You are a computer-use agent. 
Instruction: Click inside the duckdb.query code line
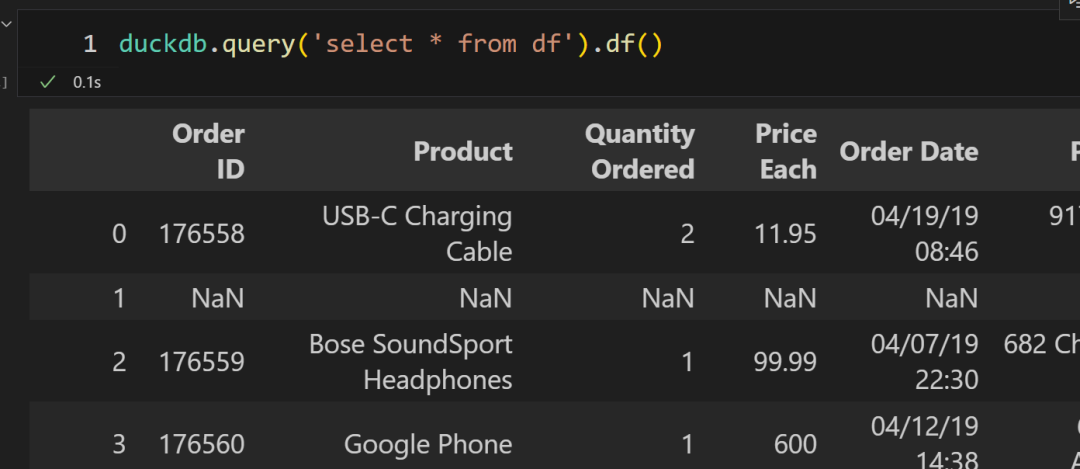click(390, 43)
